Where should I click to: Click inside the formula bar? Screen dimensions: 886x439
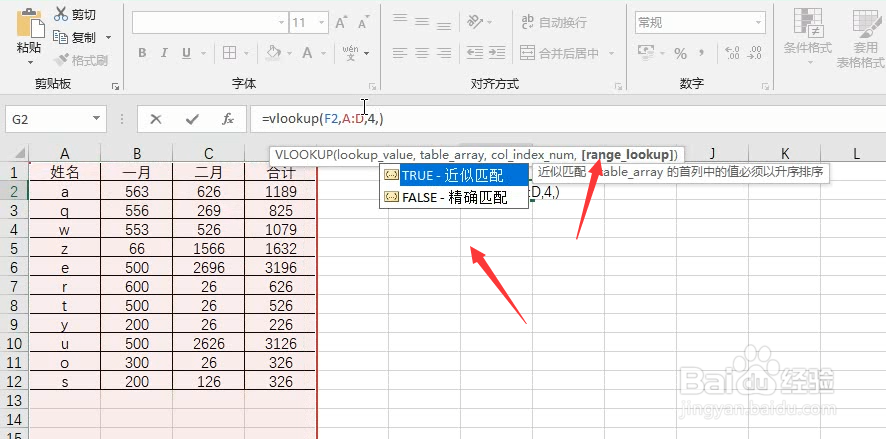pos(568,119)
